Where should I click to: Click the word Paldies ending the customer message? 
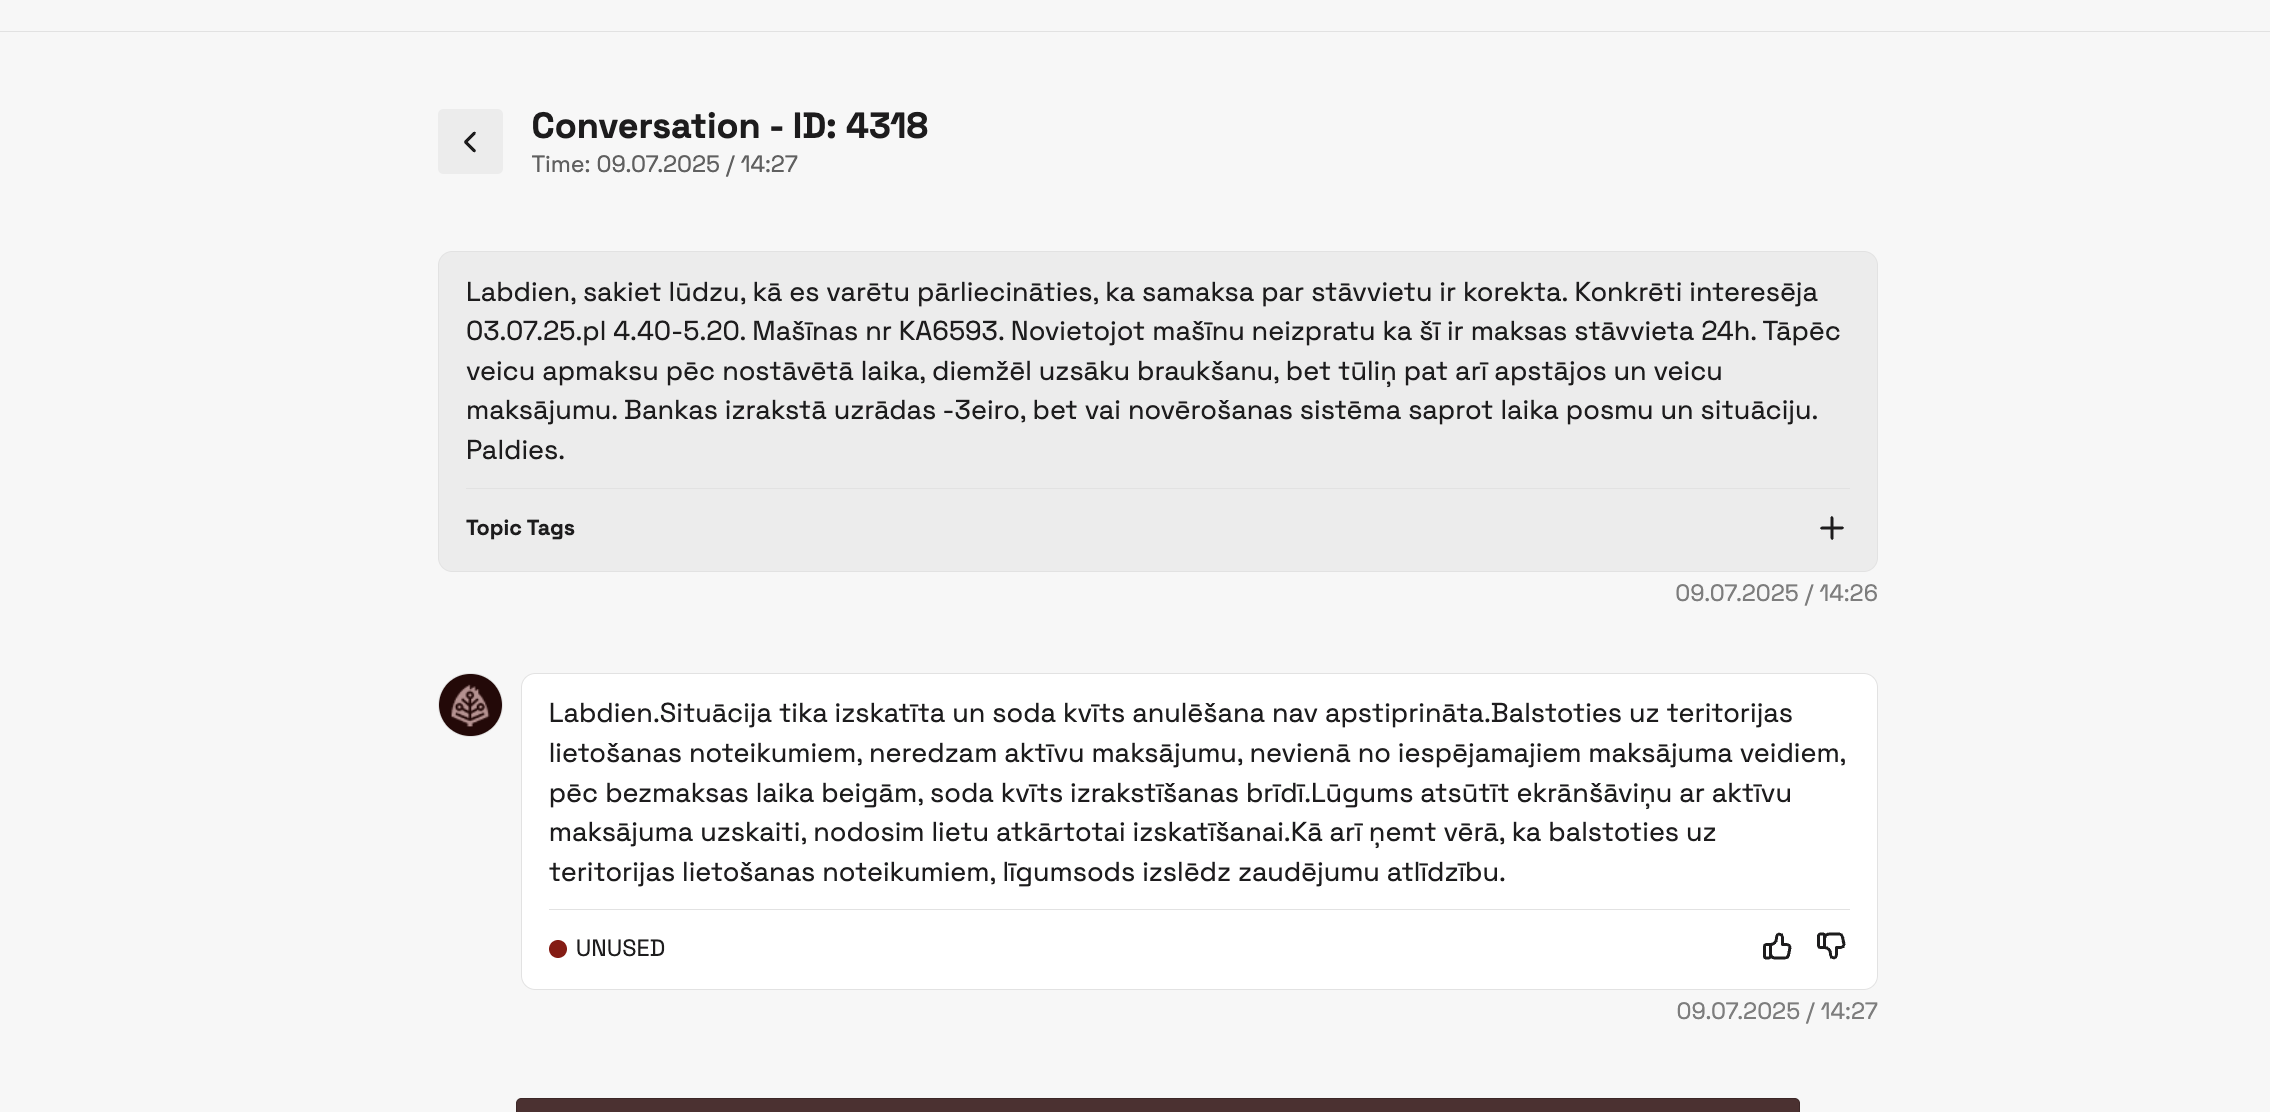click(x=512, y=450)
